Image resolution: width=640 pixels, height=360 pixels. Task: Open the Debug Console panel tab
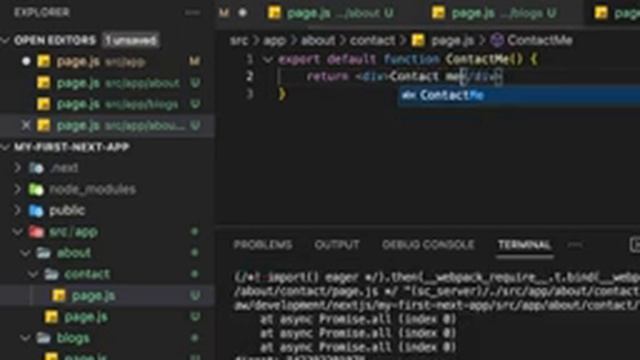click(x=428, y=244)
